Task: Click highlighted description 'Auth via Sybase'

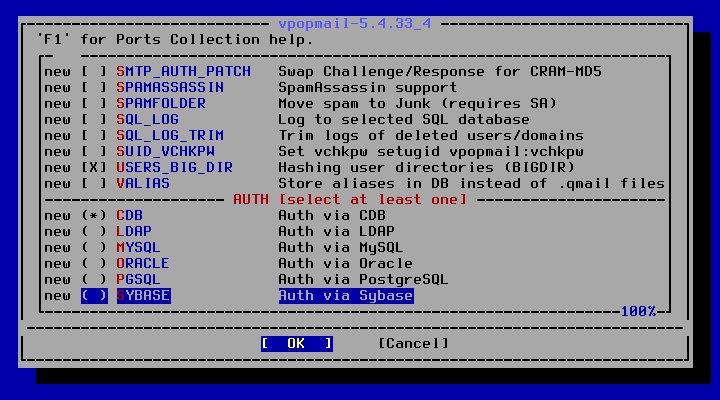Action: 346,296
